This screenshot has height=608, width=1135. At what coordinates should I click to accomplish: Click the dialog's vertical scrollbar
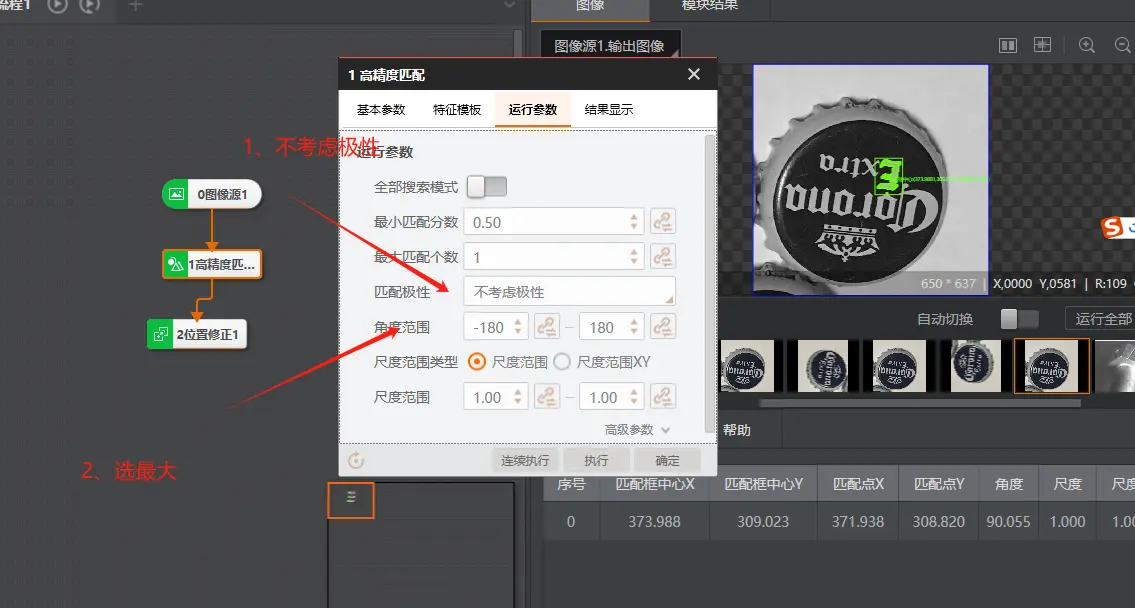[x=709, y=282]
